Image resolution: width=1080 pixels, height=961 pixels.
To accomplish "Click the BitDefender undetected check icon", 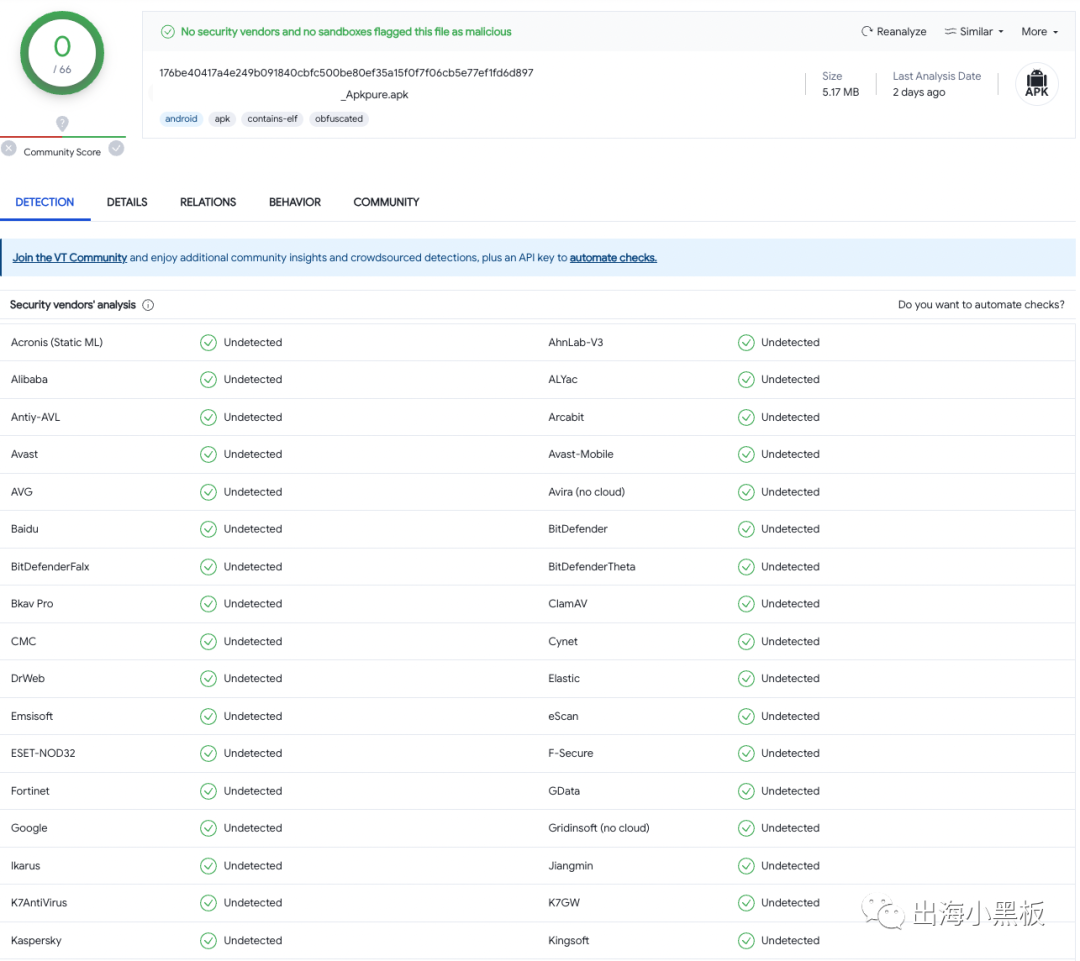I will [x=746, y=529].
